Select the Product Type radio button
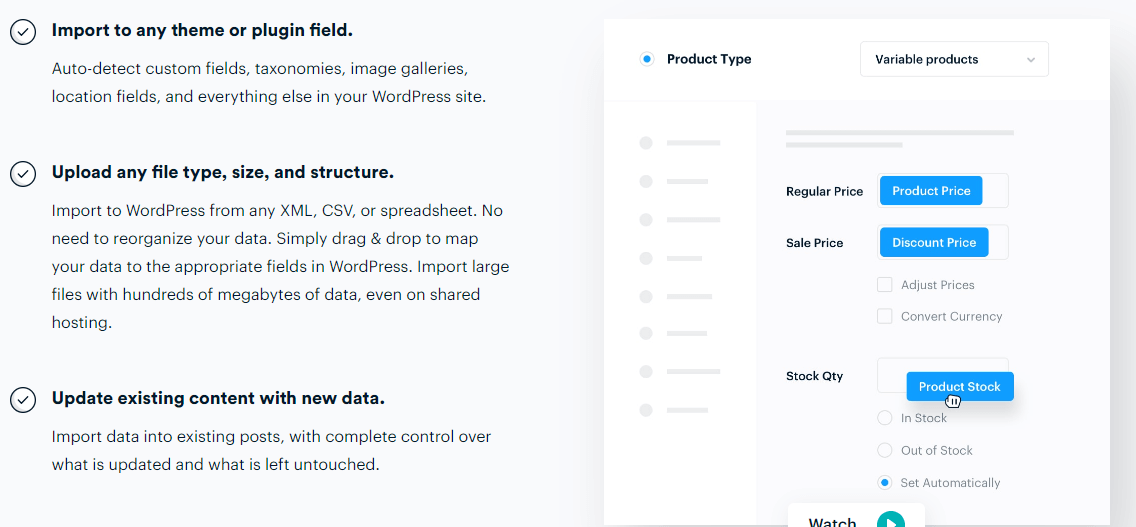Viewport: 1136px width, 527px height. coord(647,59)
